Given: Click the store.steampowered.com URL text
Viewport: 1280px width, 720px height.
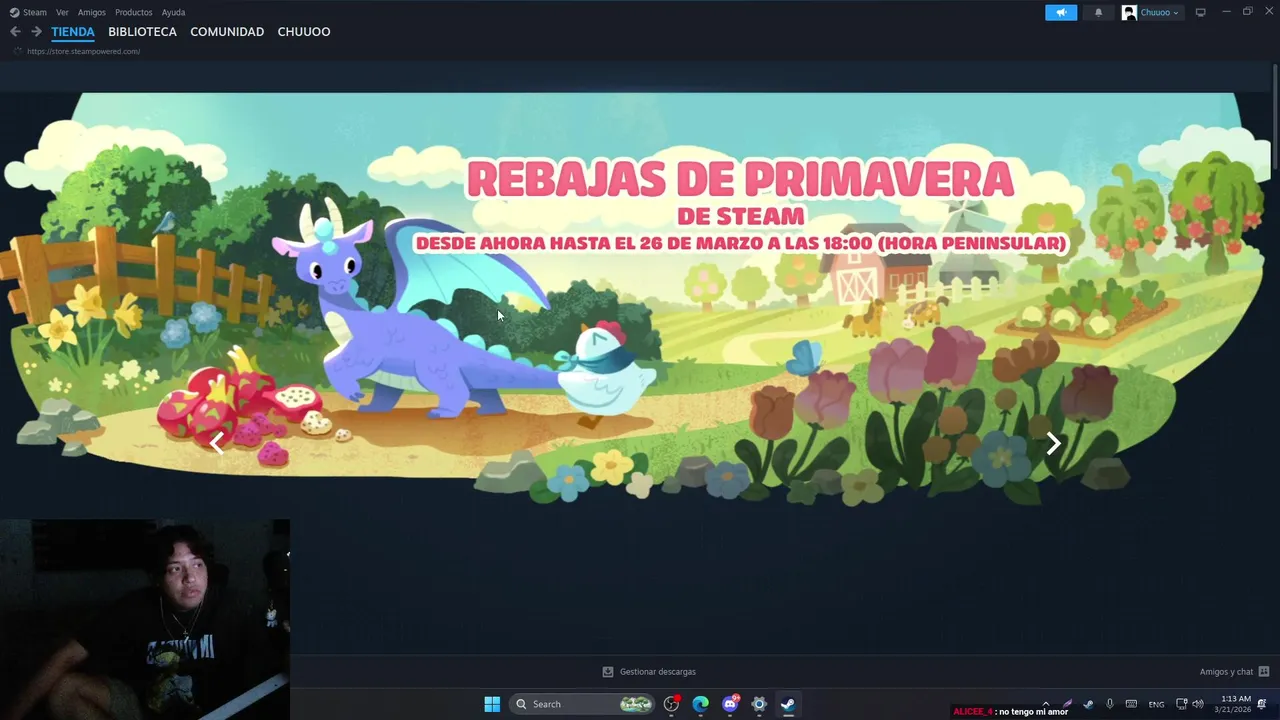Looking at the screenshot, I should click(x=83, y=51).
